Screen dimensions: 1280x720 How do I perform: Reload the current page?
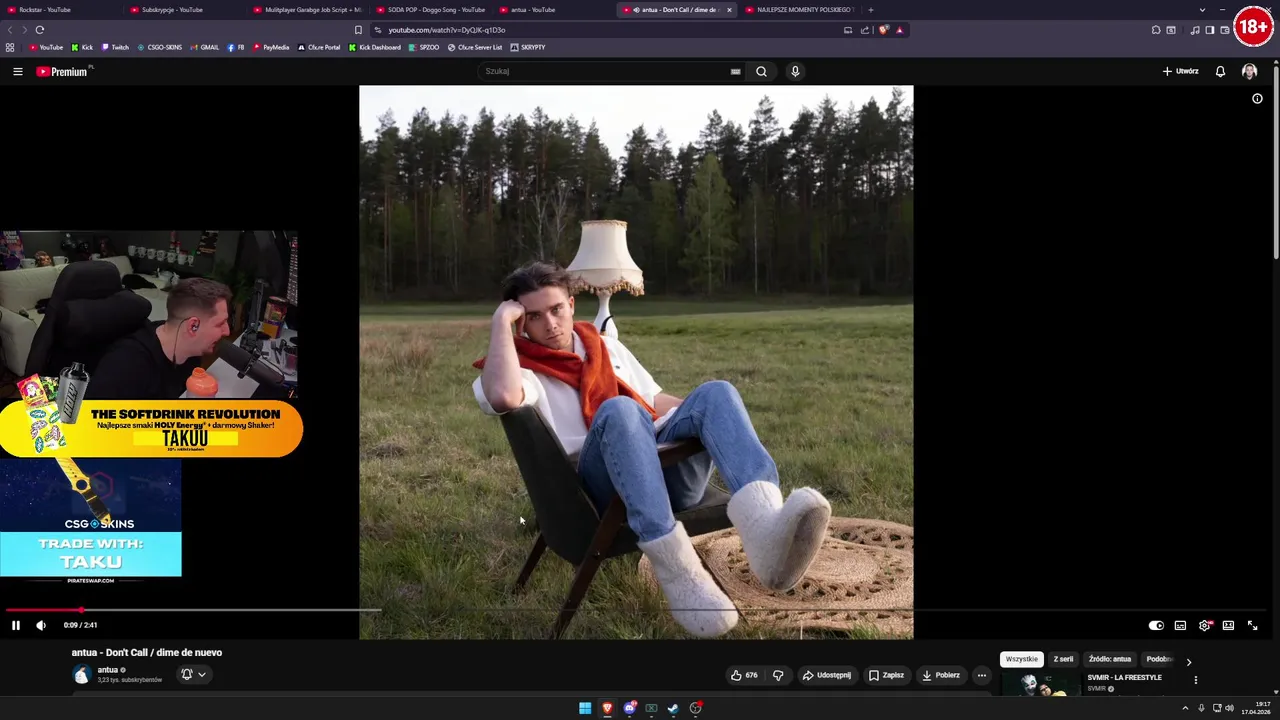(40, 30)
